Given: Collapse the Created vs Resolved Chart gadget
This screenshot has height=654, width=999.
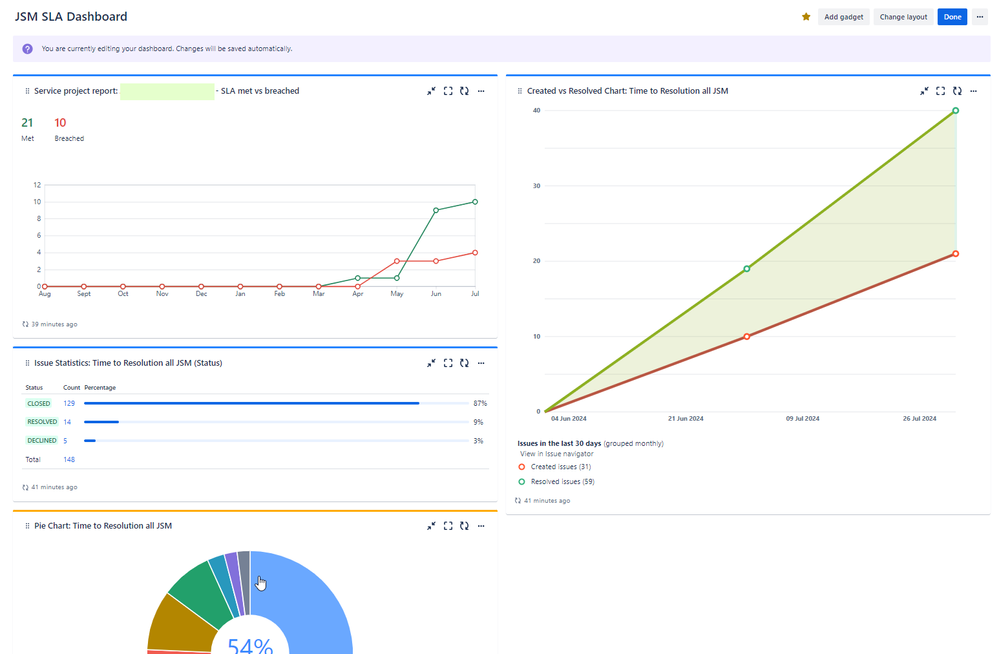Looking at the screenshot, I should tap(924, 91).
